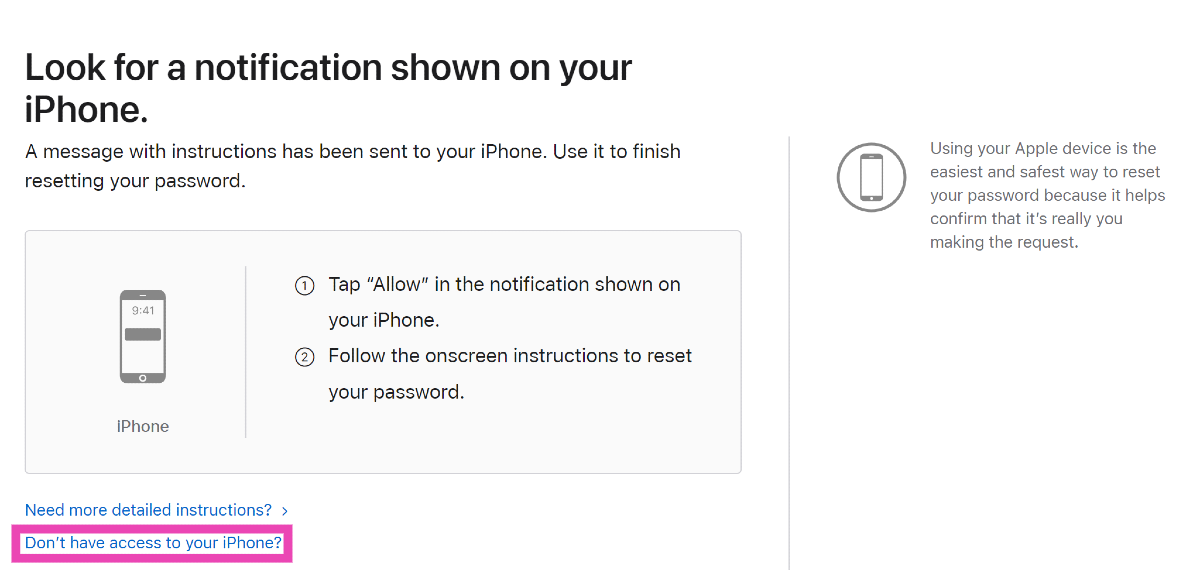The image size is (1200, 570).
Task: Click the circled number 1 step marker
Action: [x=304, y=286]
